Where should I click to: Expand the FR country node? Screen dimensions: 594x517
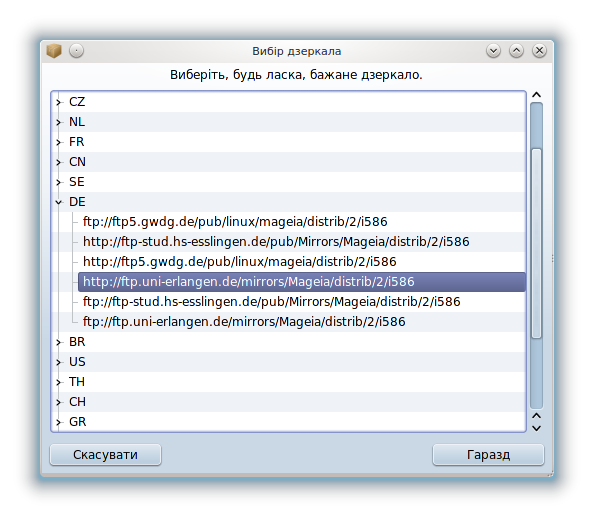pos(58,142)
